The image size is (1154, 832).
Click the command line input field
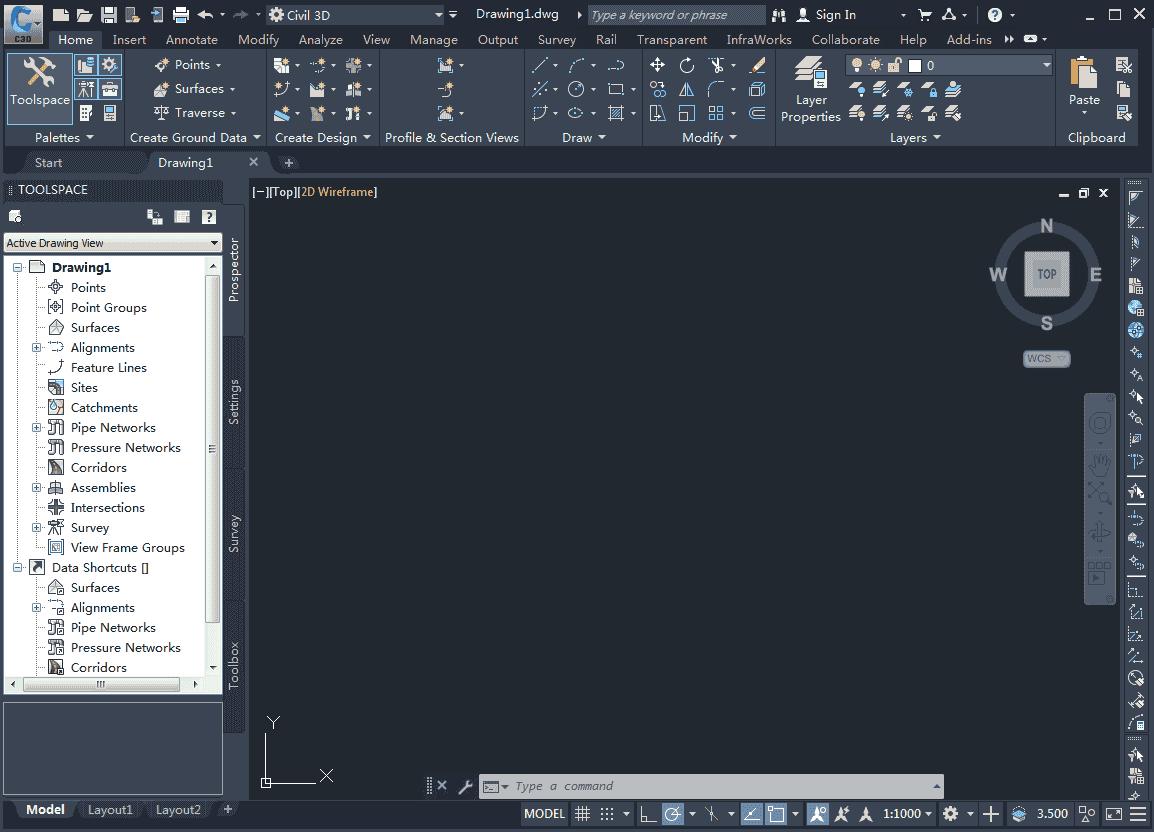[720, 786]
